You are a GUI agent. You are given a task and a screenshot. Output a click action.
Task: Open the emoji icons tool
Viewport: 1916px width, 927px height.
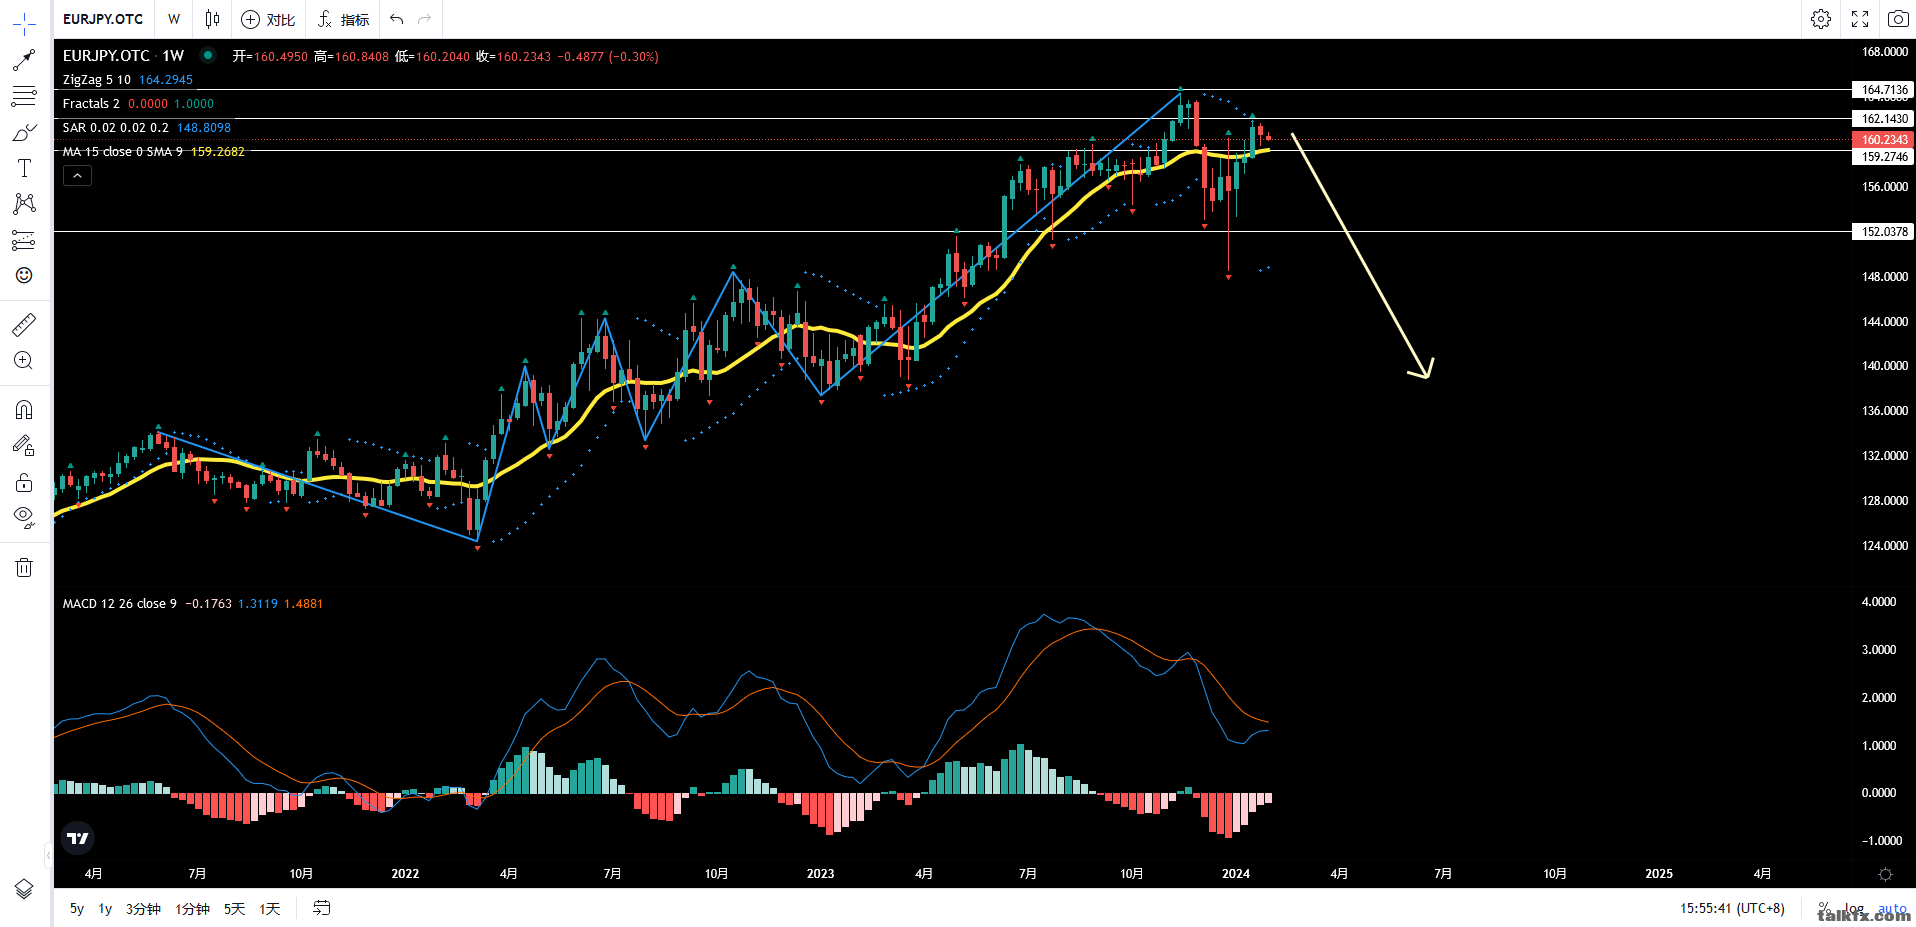(x=24, y=275)
